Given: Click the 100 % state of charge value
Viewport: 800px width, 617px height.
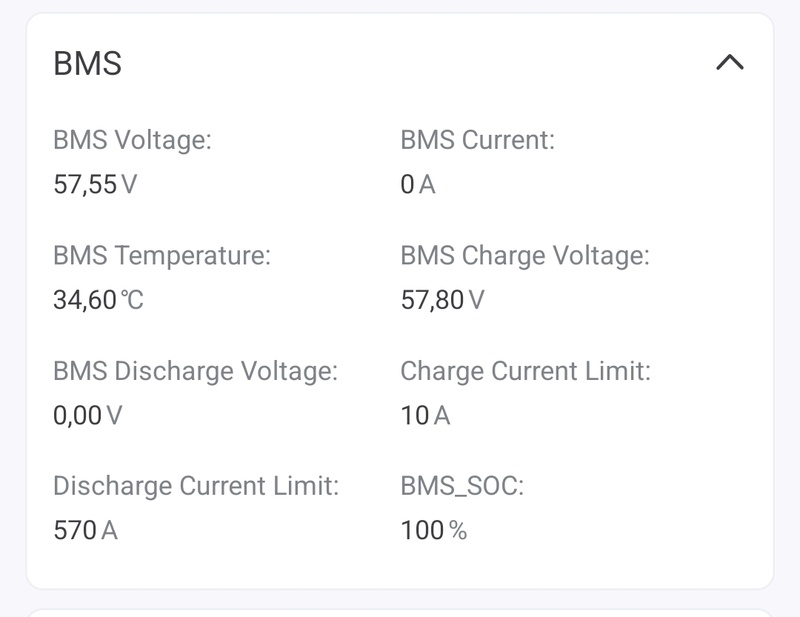Looking at the screenshot, I should tap(433, 530).
